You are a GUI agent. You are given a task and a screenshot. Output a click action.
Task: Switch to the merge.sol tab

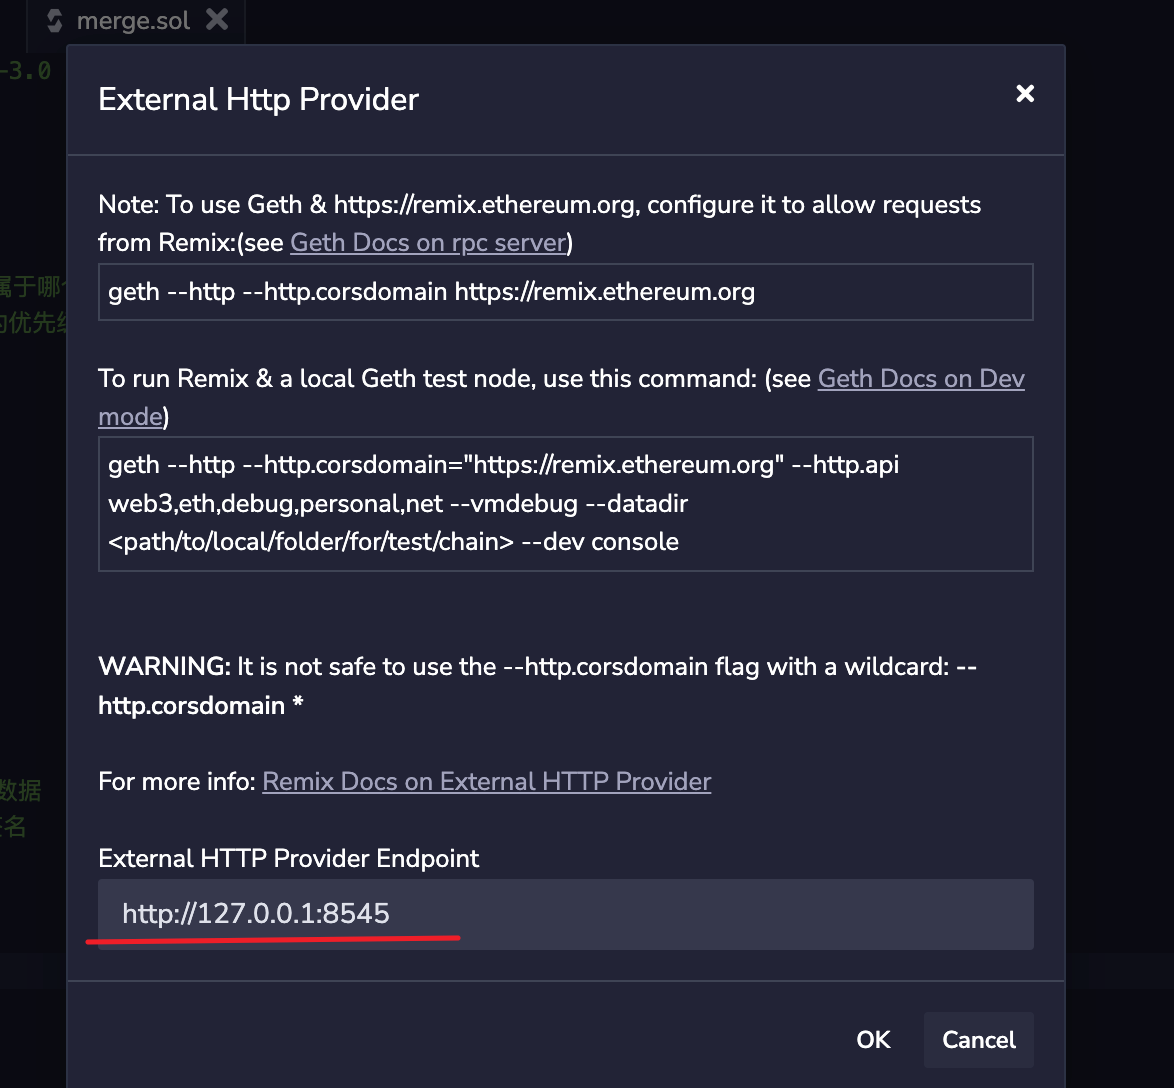coord(133,21)
